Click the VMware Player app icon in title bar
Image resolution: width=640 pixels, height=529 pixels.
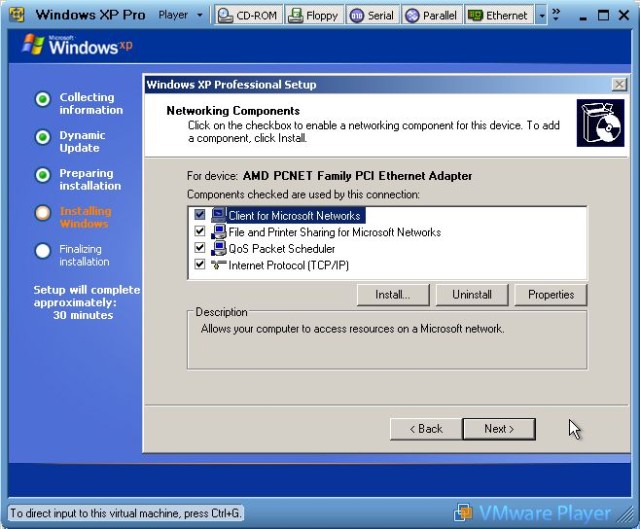17,15
